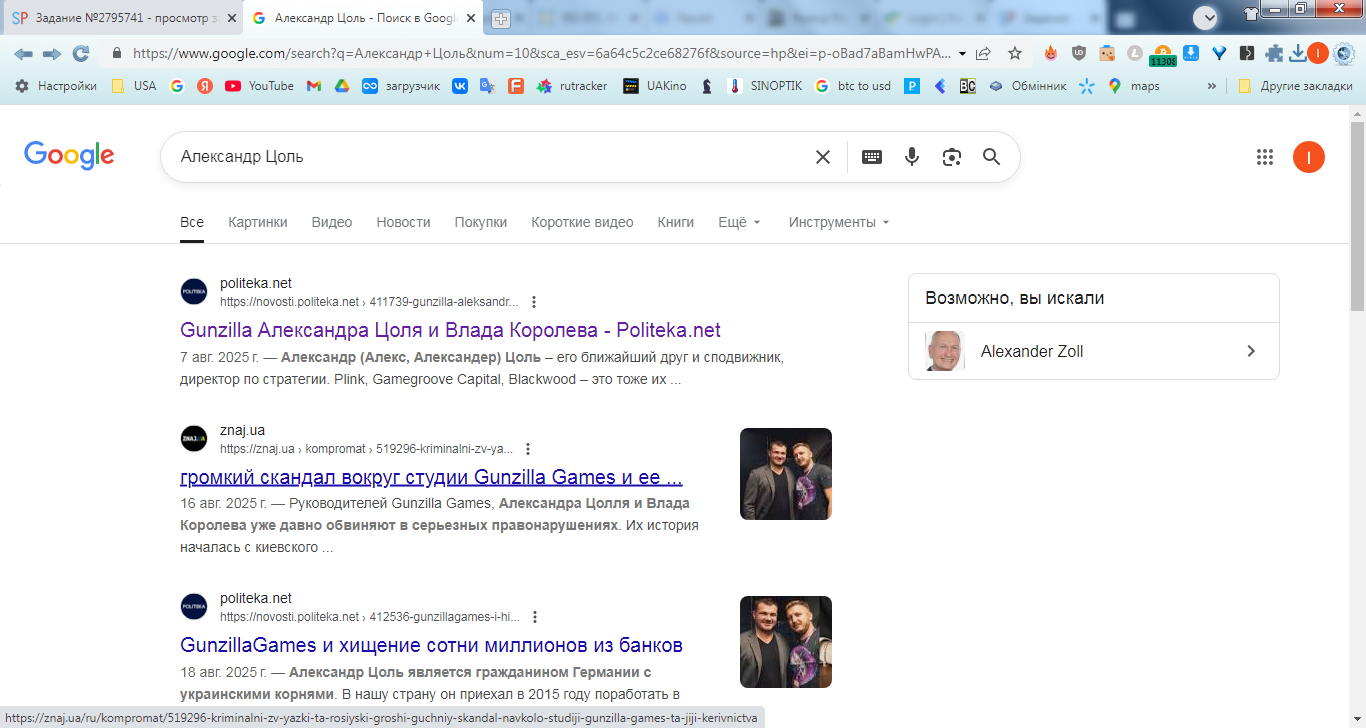Open the GunzillaGames и хищение сотни миллионов result

(431, 645)
